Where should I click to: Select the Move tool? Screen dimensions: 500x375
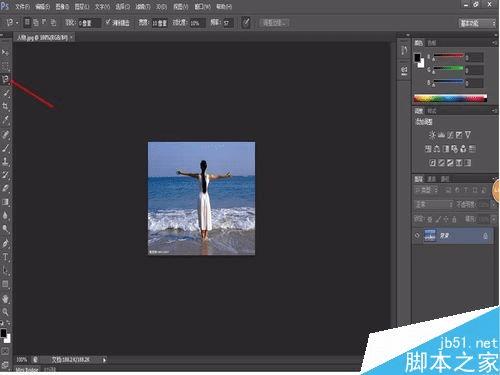click(5, 52)
